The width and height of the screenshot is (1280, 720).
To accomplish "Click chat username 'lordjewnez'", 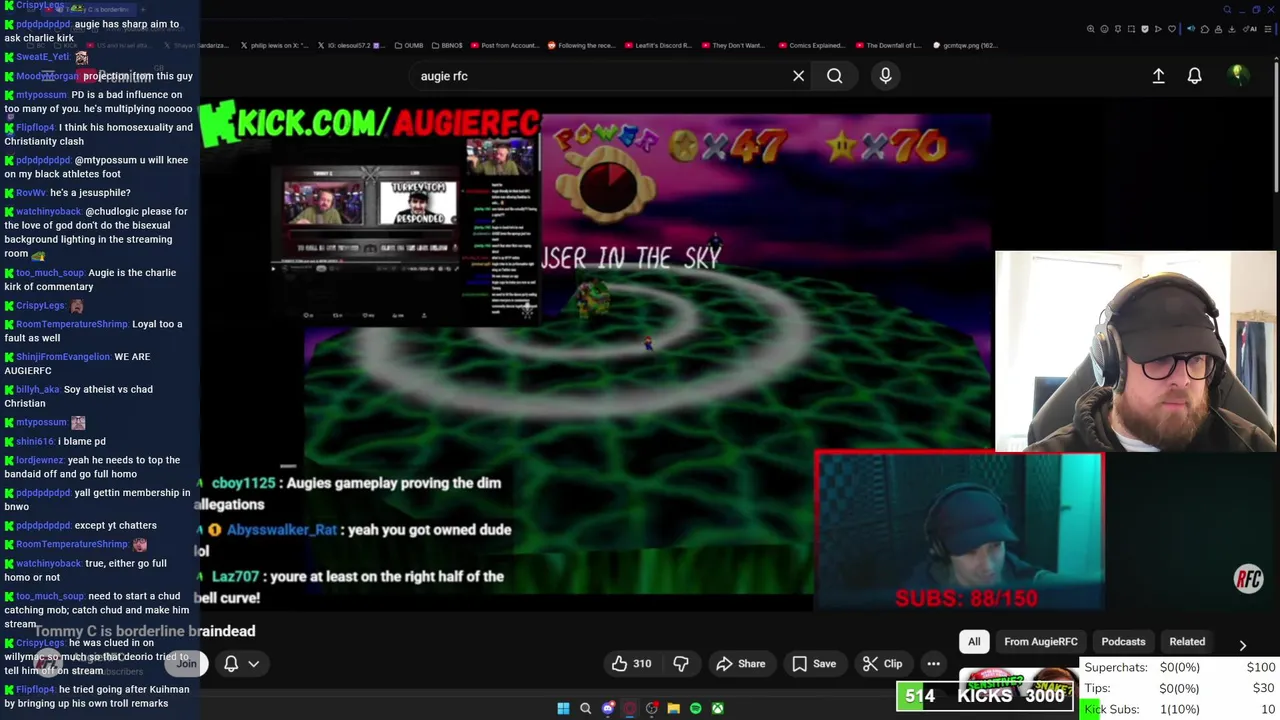I will 40,460.
